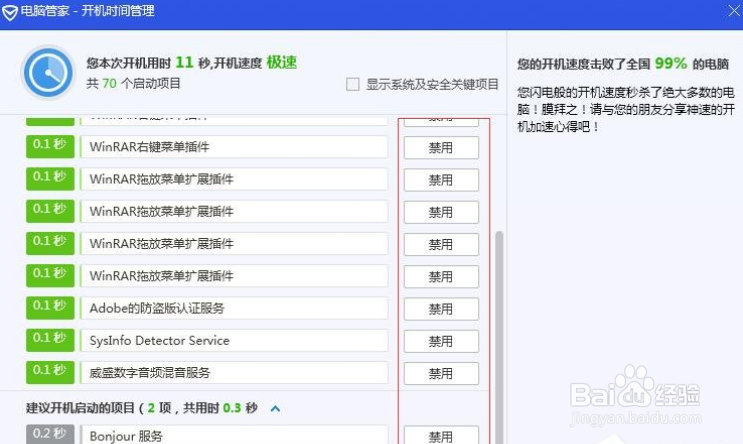Select the SysInfo Detector Service row

[234, 340]
